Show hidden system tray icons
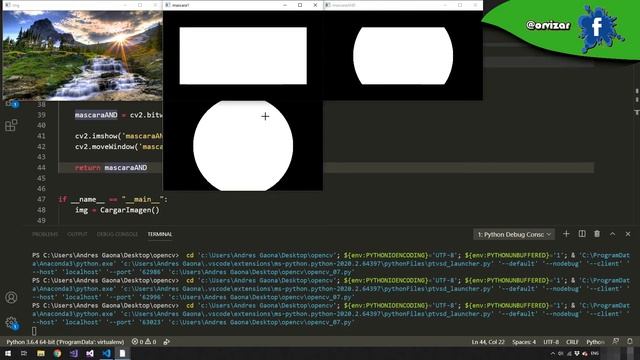Image resolution: width=640 pixels, height=360 pixels. [553, 353]
